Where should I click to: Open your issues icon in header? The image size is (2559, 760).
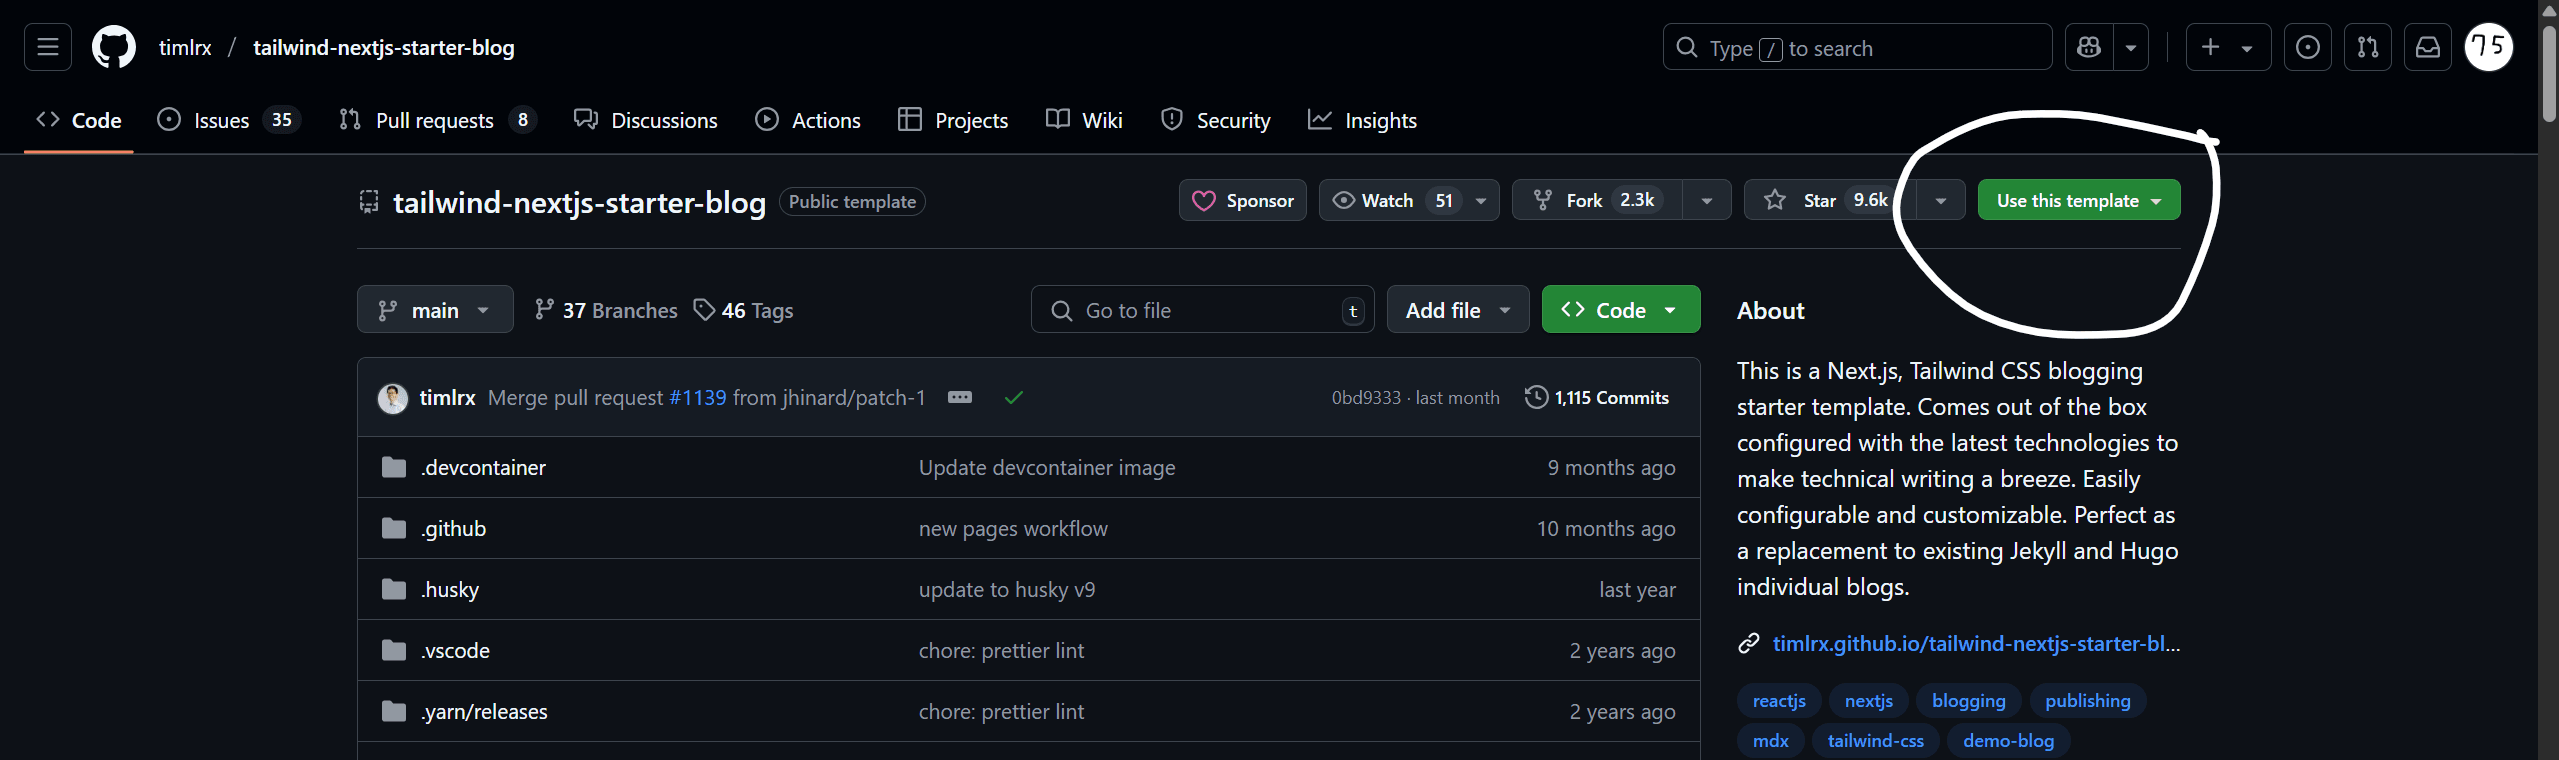(x=2308, y=47)
